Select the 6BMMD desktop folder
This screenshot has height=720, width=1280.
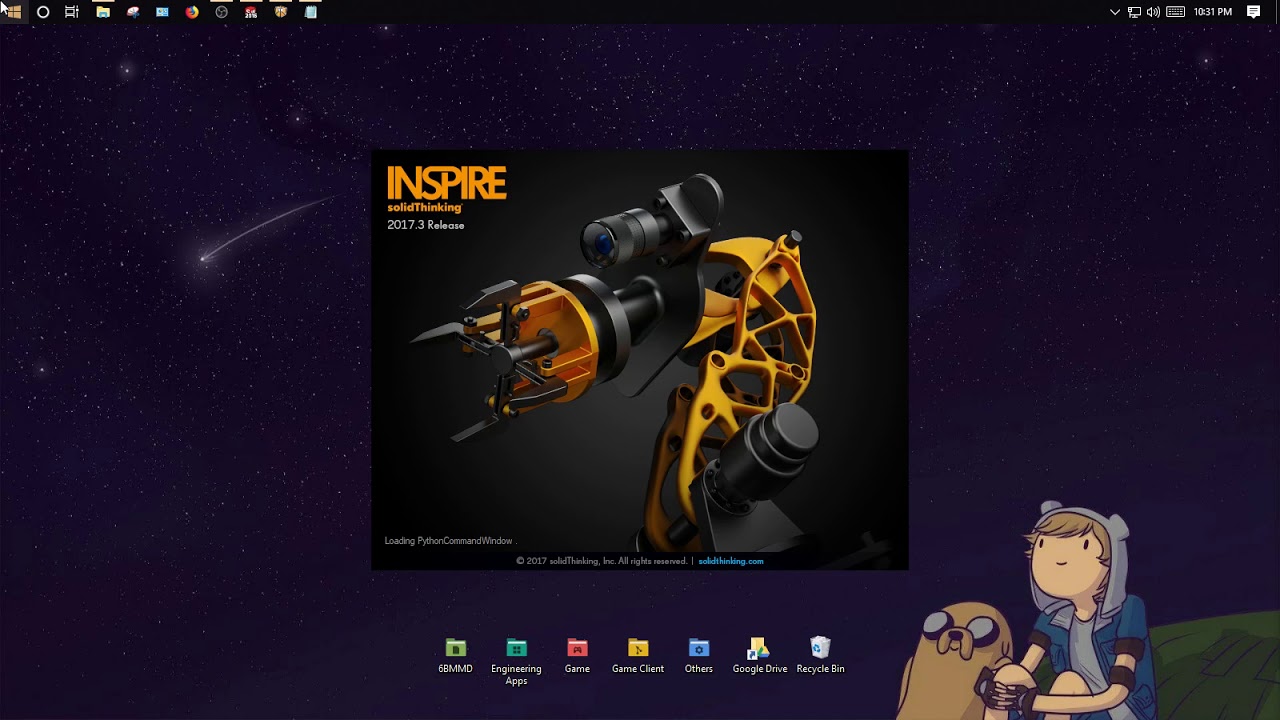(455, 656)
